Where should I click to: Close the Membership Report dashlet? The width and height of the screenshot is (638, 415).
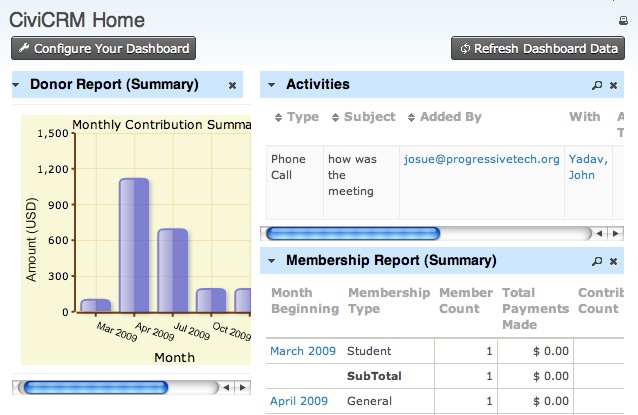point(615,261)
